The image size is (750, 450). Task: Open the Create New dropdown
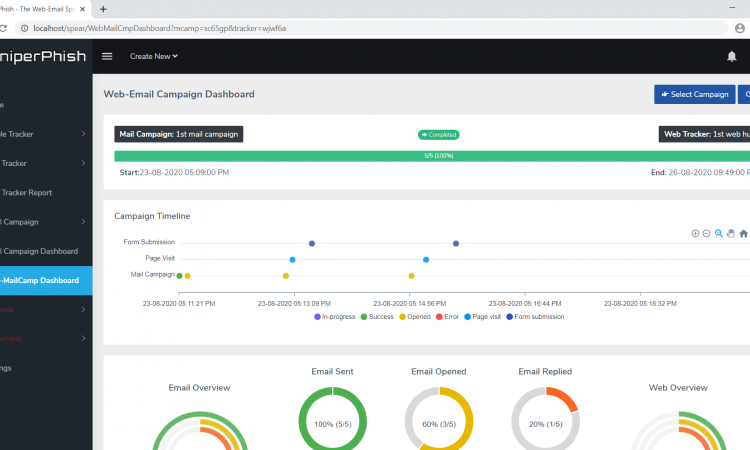click(154, 56)
